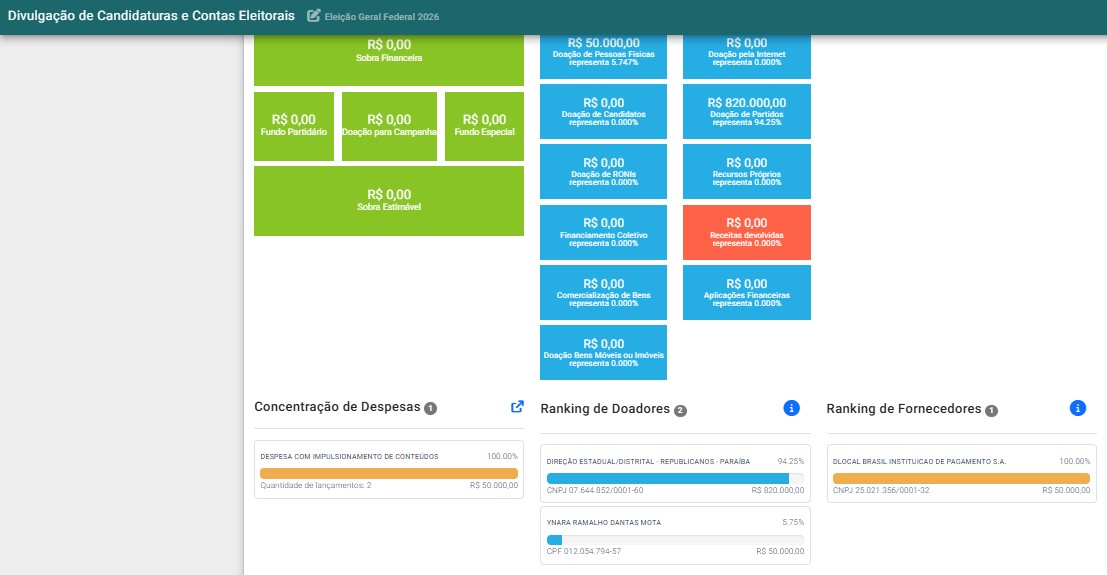Viewport: 1107px width, 575px height.
Task: Open Concentração de Despesas external link icon
Action: click(517, 407)
